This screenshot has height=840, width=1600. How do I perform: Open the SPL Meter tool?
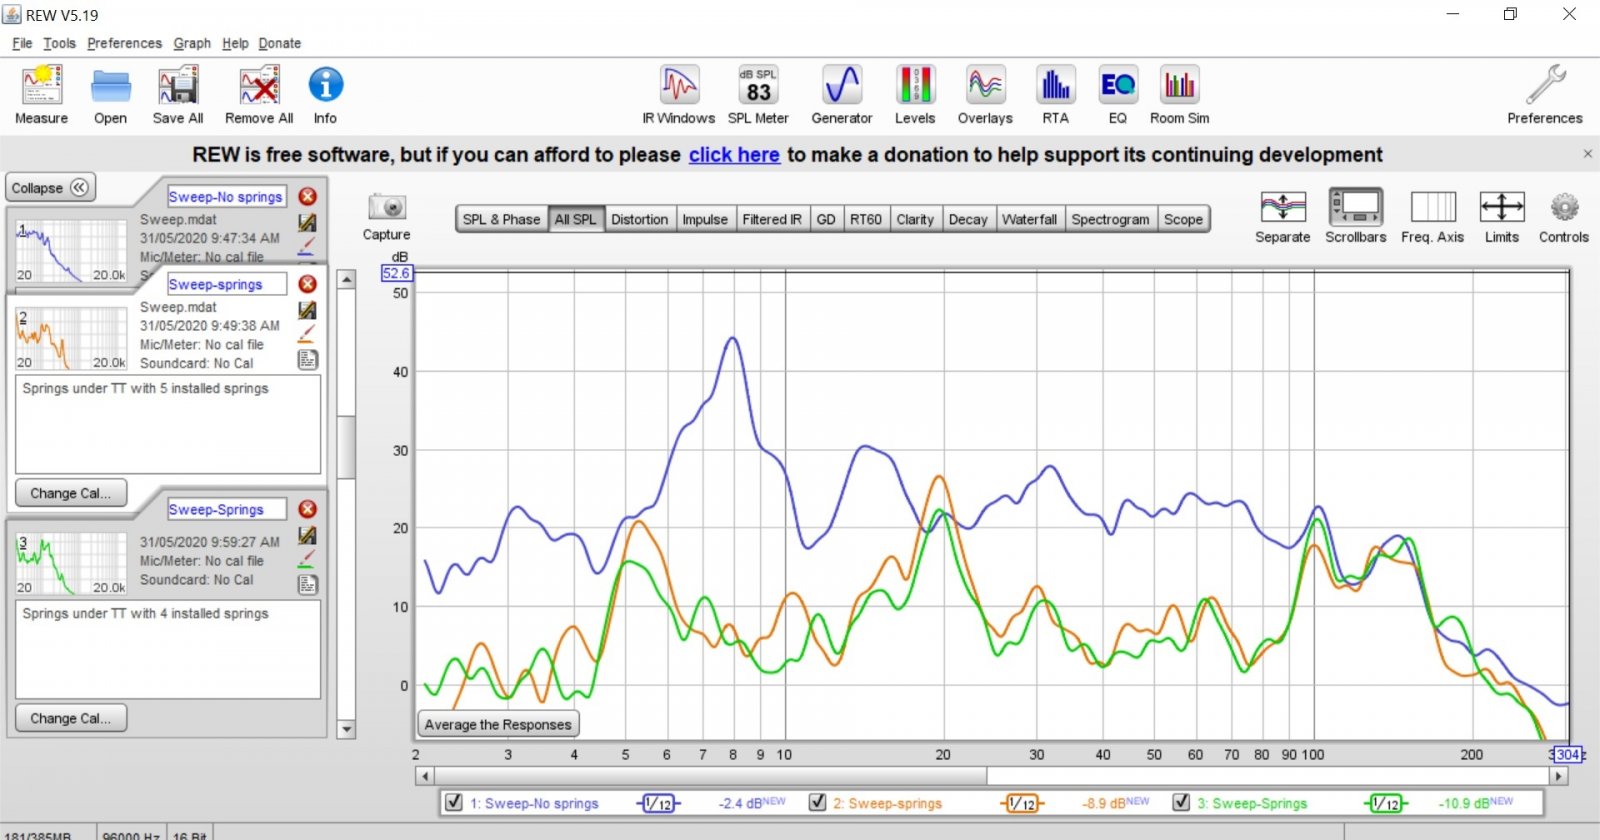(x=758, y=95)
